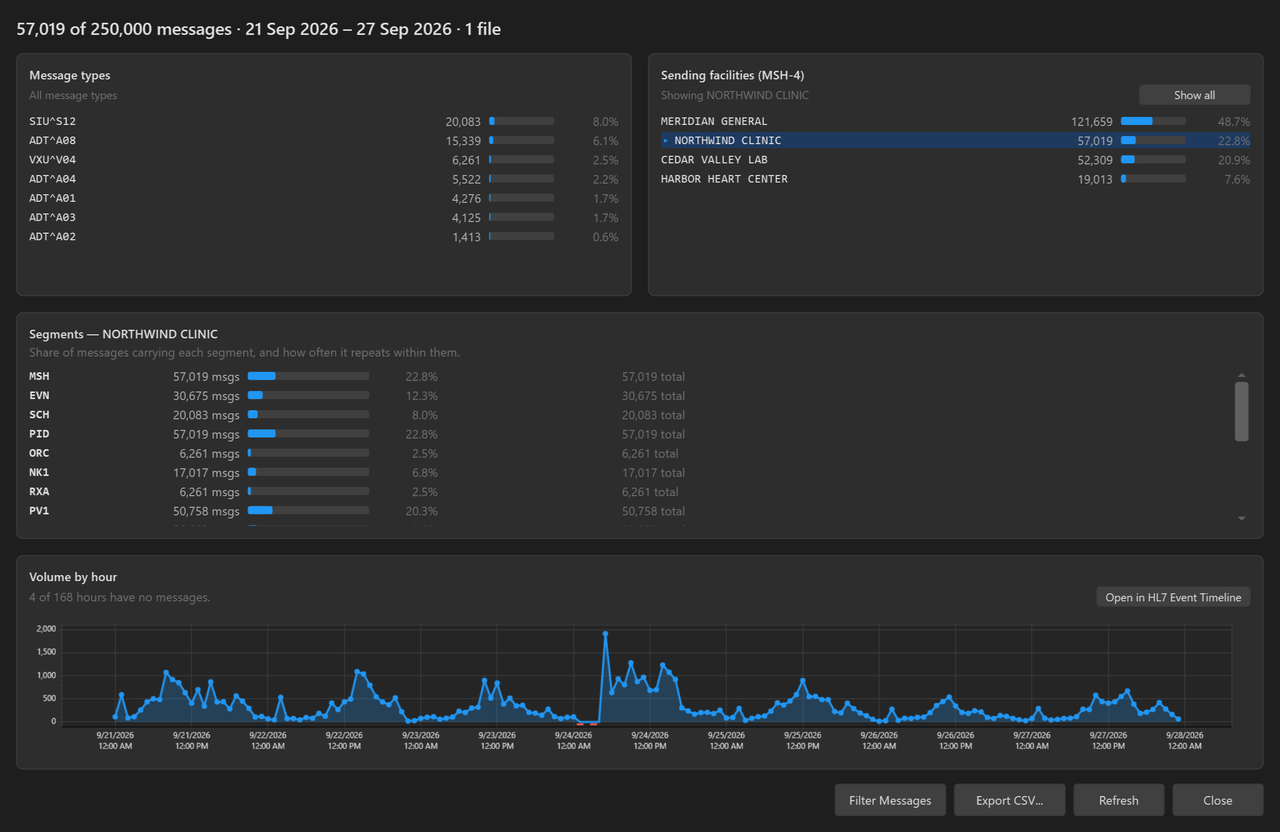The height and width of the screenshot is (832, 1280).
Task: Click the Show all facilities button
Action: (1194, 95)
